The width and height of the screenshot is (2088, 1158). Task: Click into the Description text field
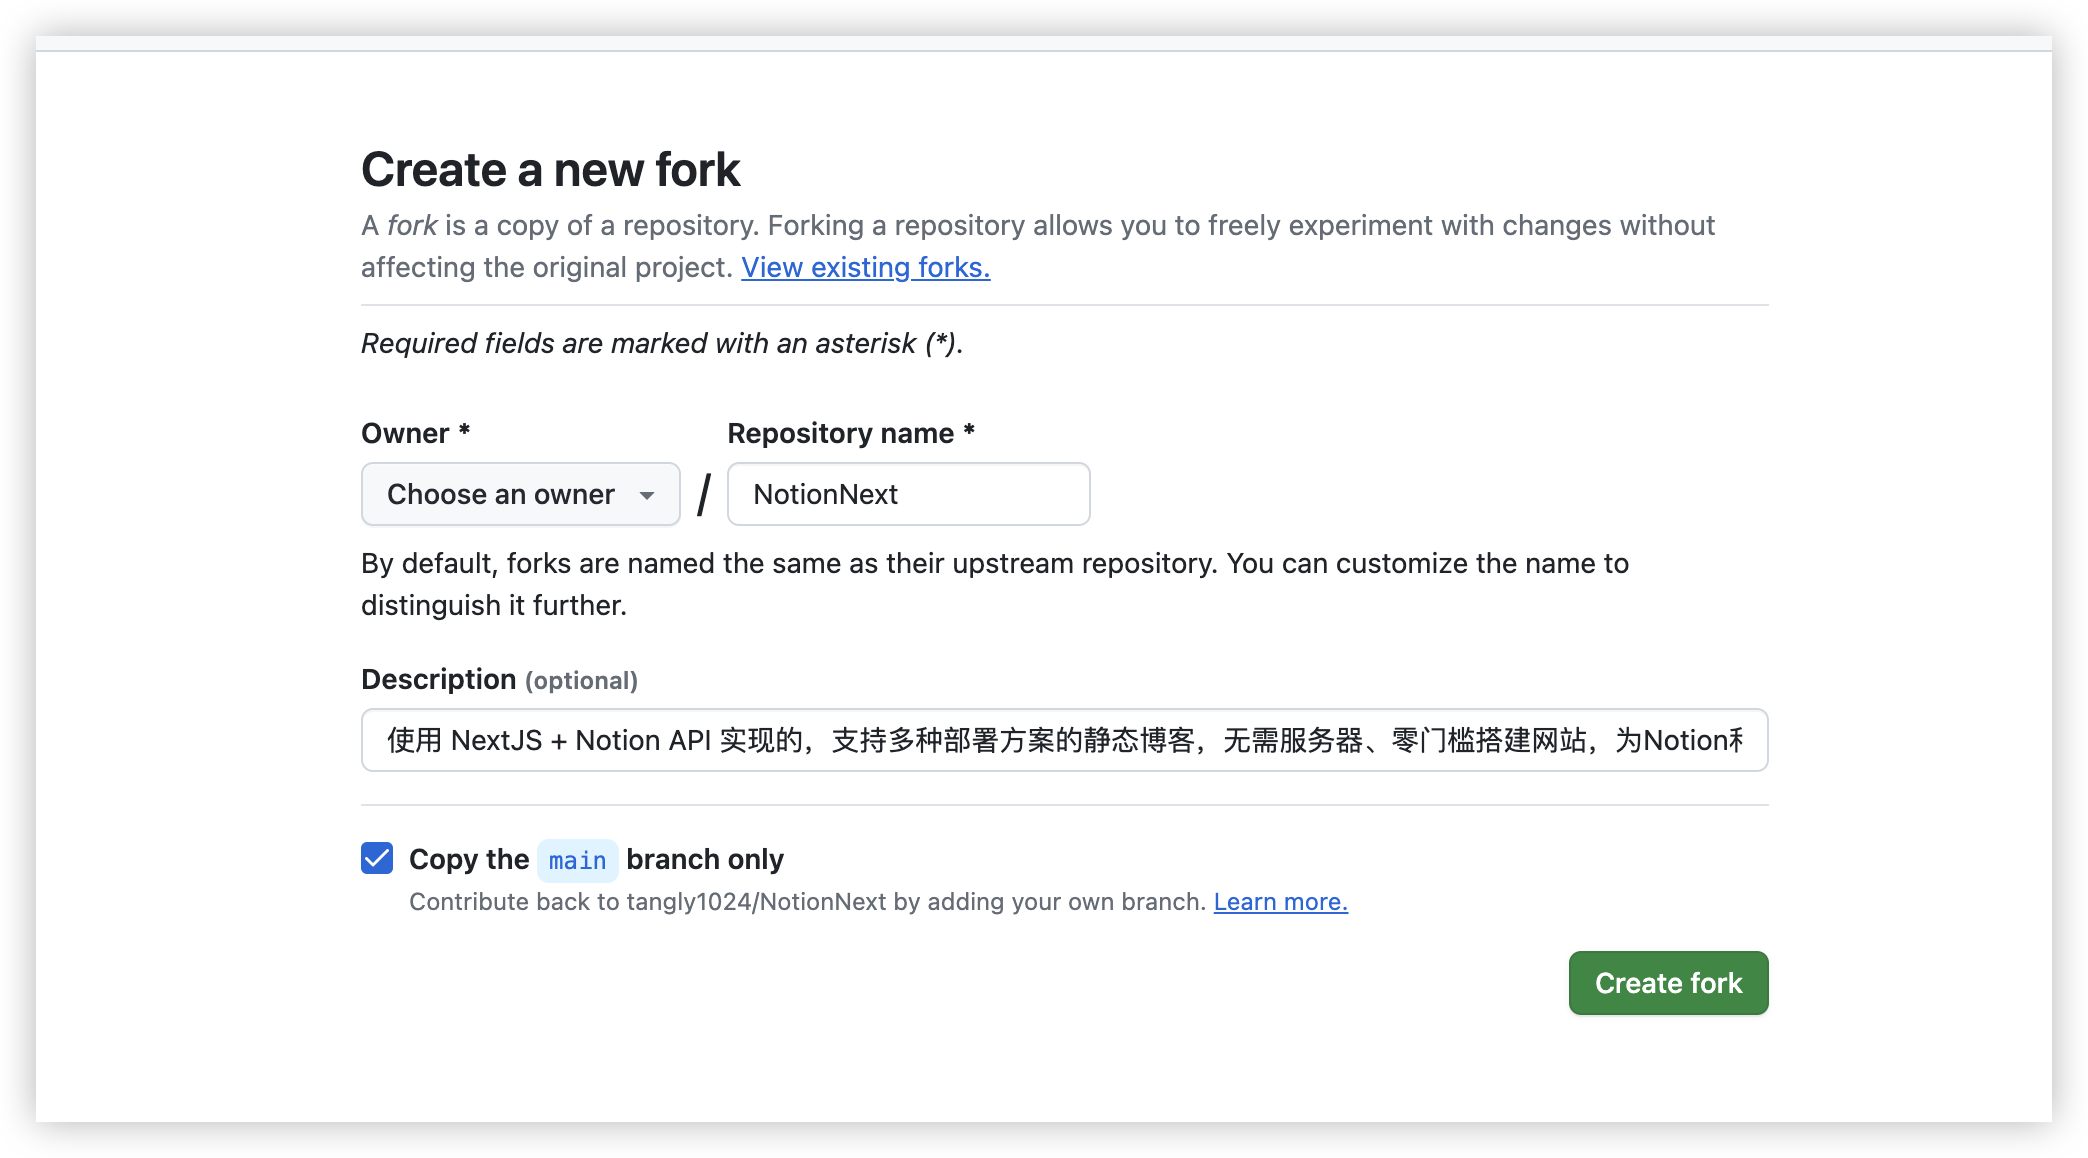1064,740
